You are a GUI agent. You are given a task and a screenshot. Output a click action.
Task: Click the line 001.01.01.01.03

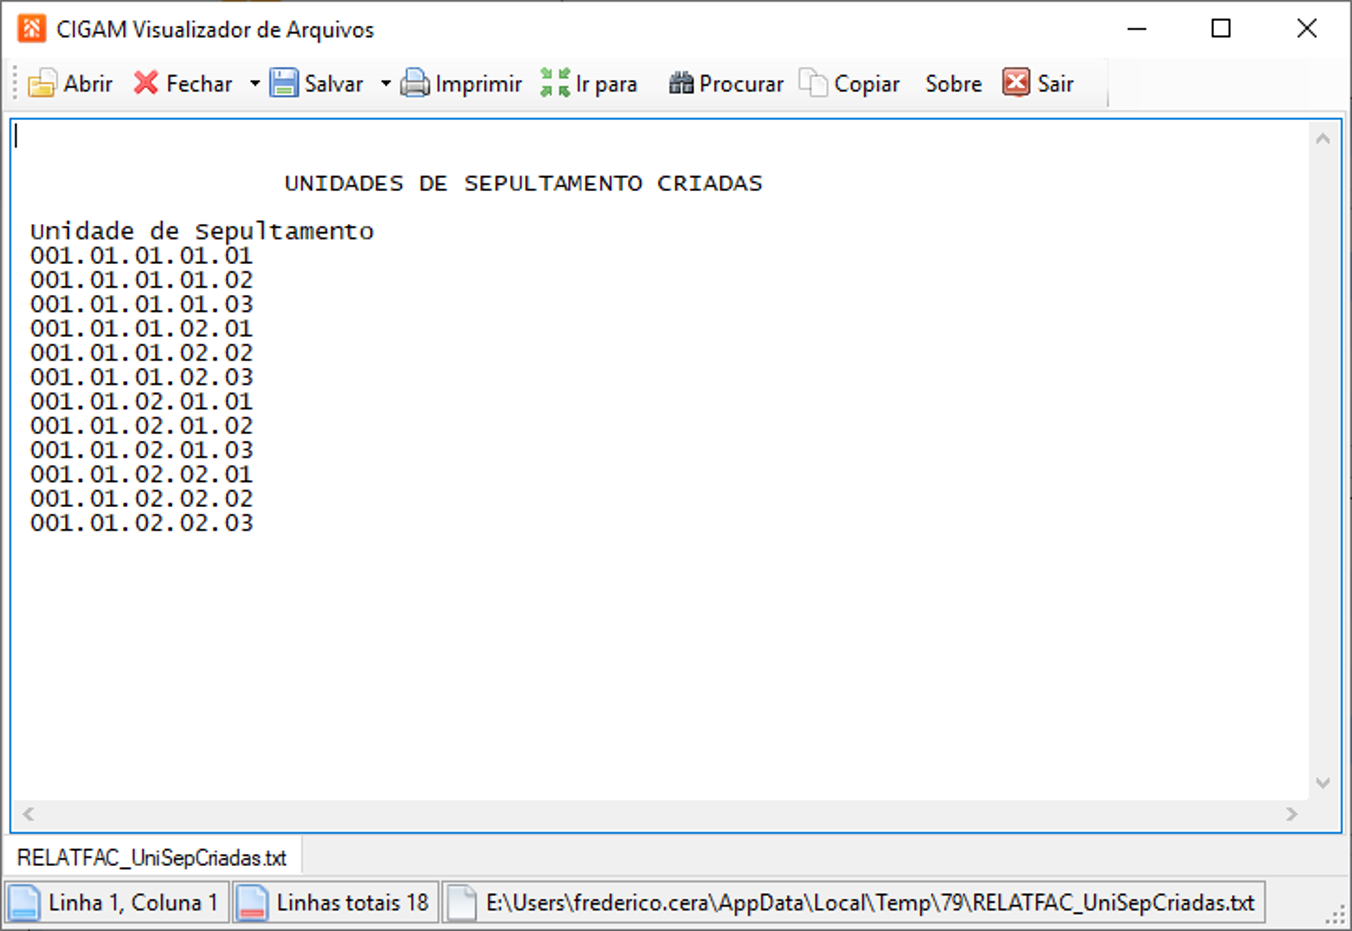point(142,304)
